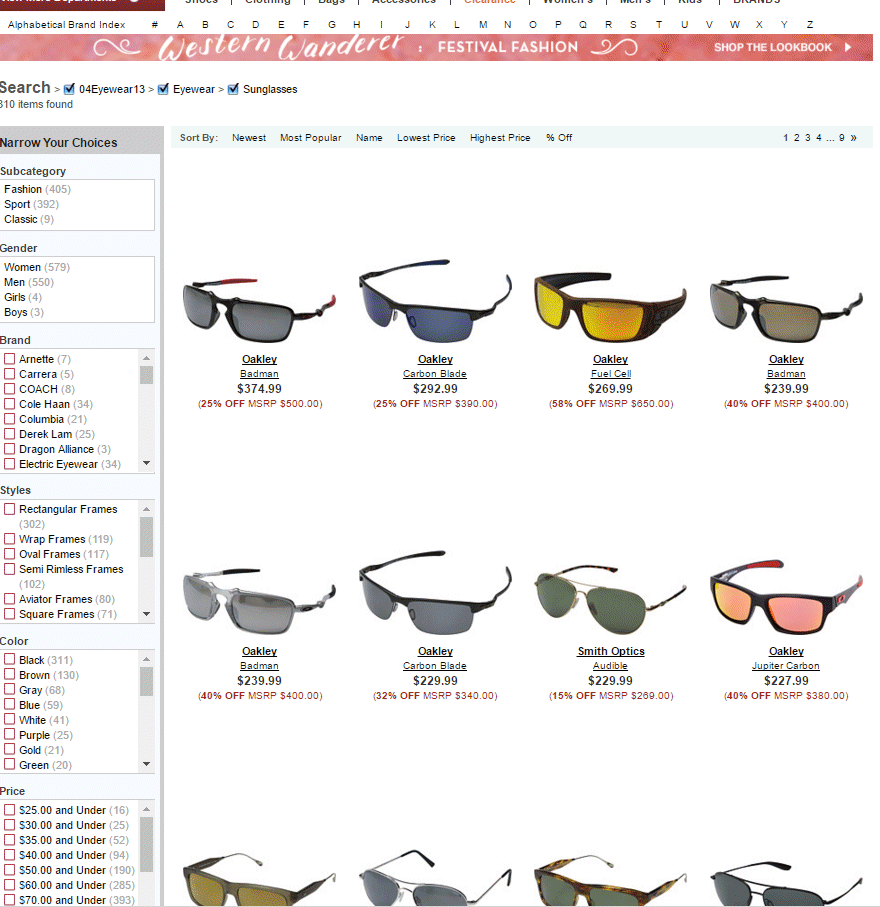Screen dimensions: 880x907
Task: Enable the Aviator Frames style filter
Action: (x=10, y=599)
